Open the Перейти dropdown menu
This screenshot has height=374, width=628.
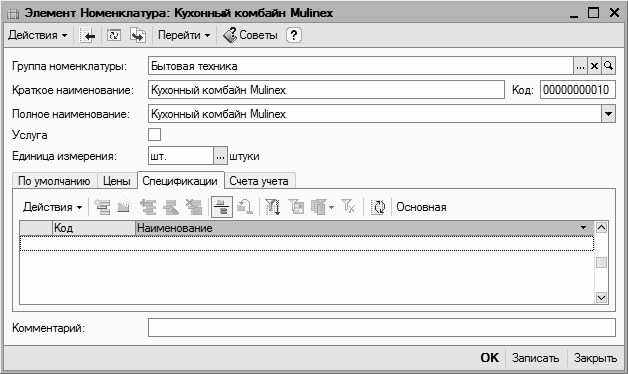[184, 35]
